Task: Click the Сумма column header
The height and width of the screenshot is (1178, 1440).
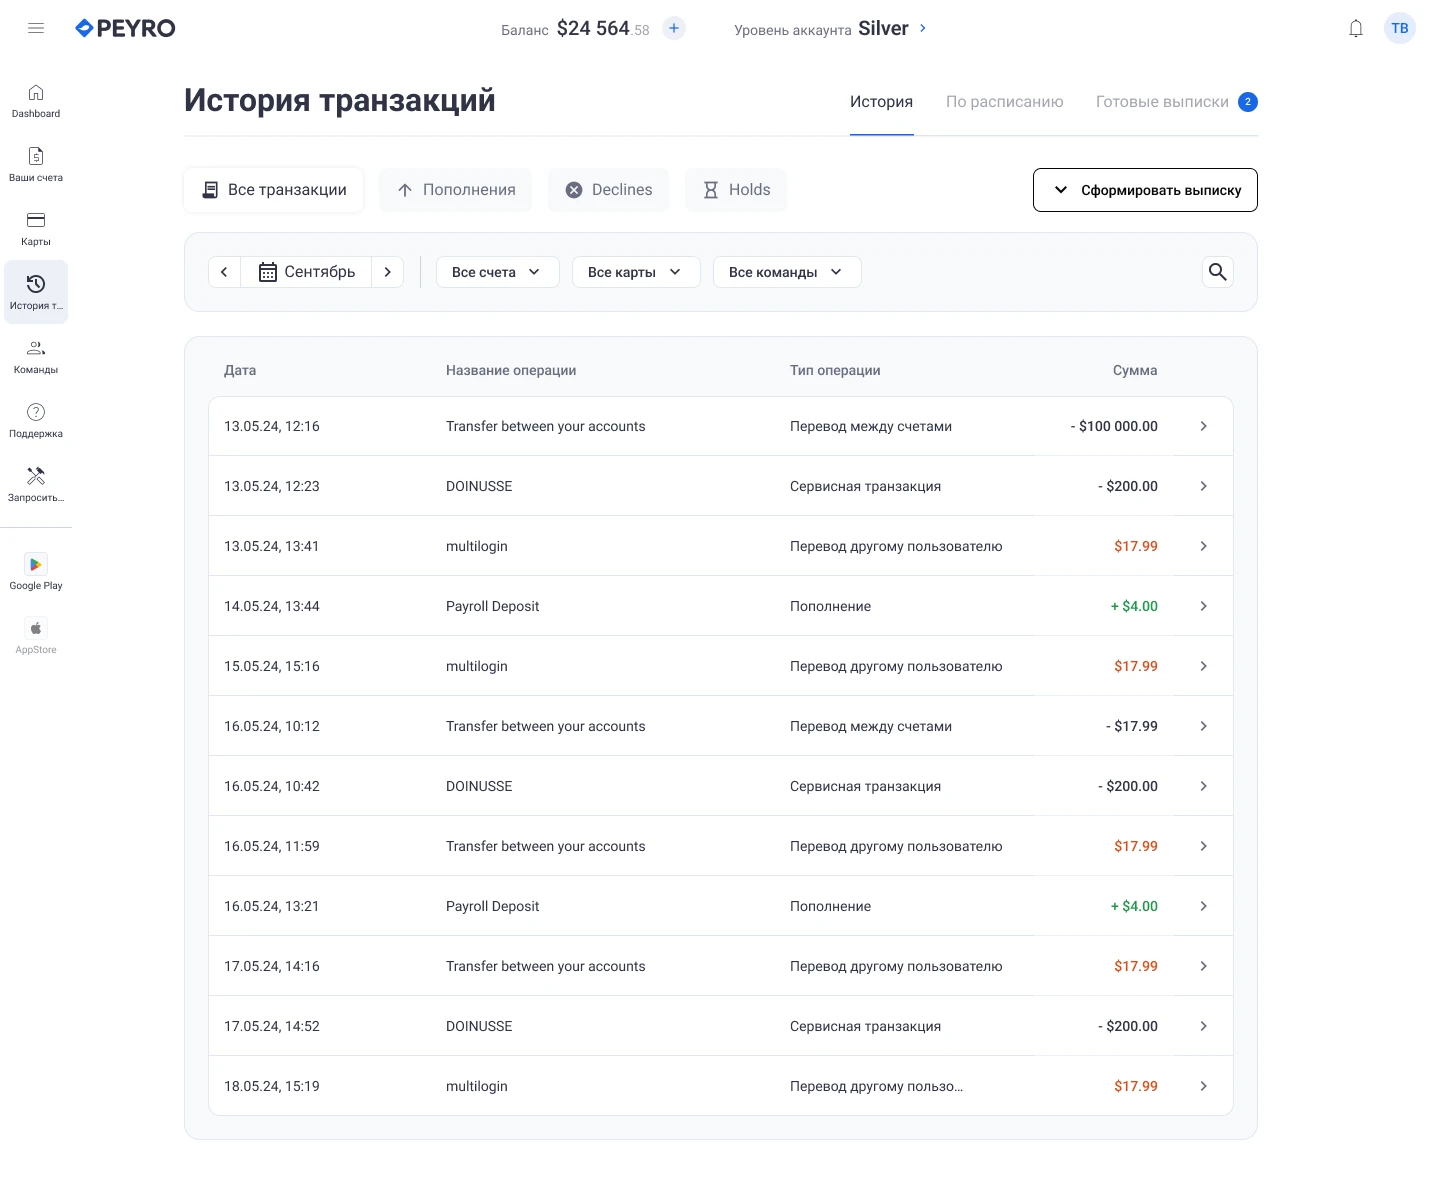Action: pos(1135,370)
